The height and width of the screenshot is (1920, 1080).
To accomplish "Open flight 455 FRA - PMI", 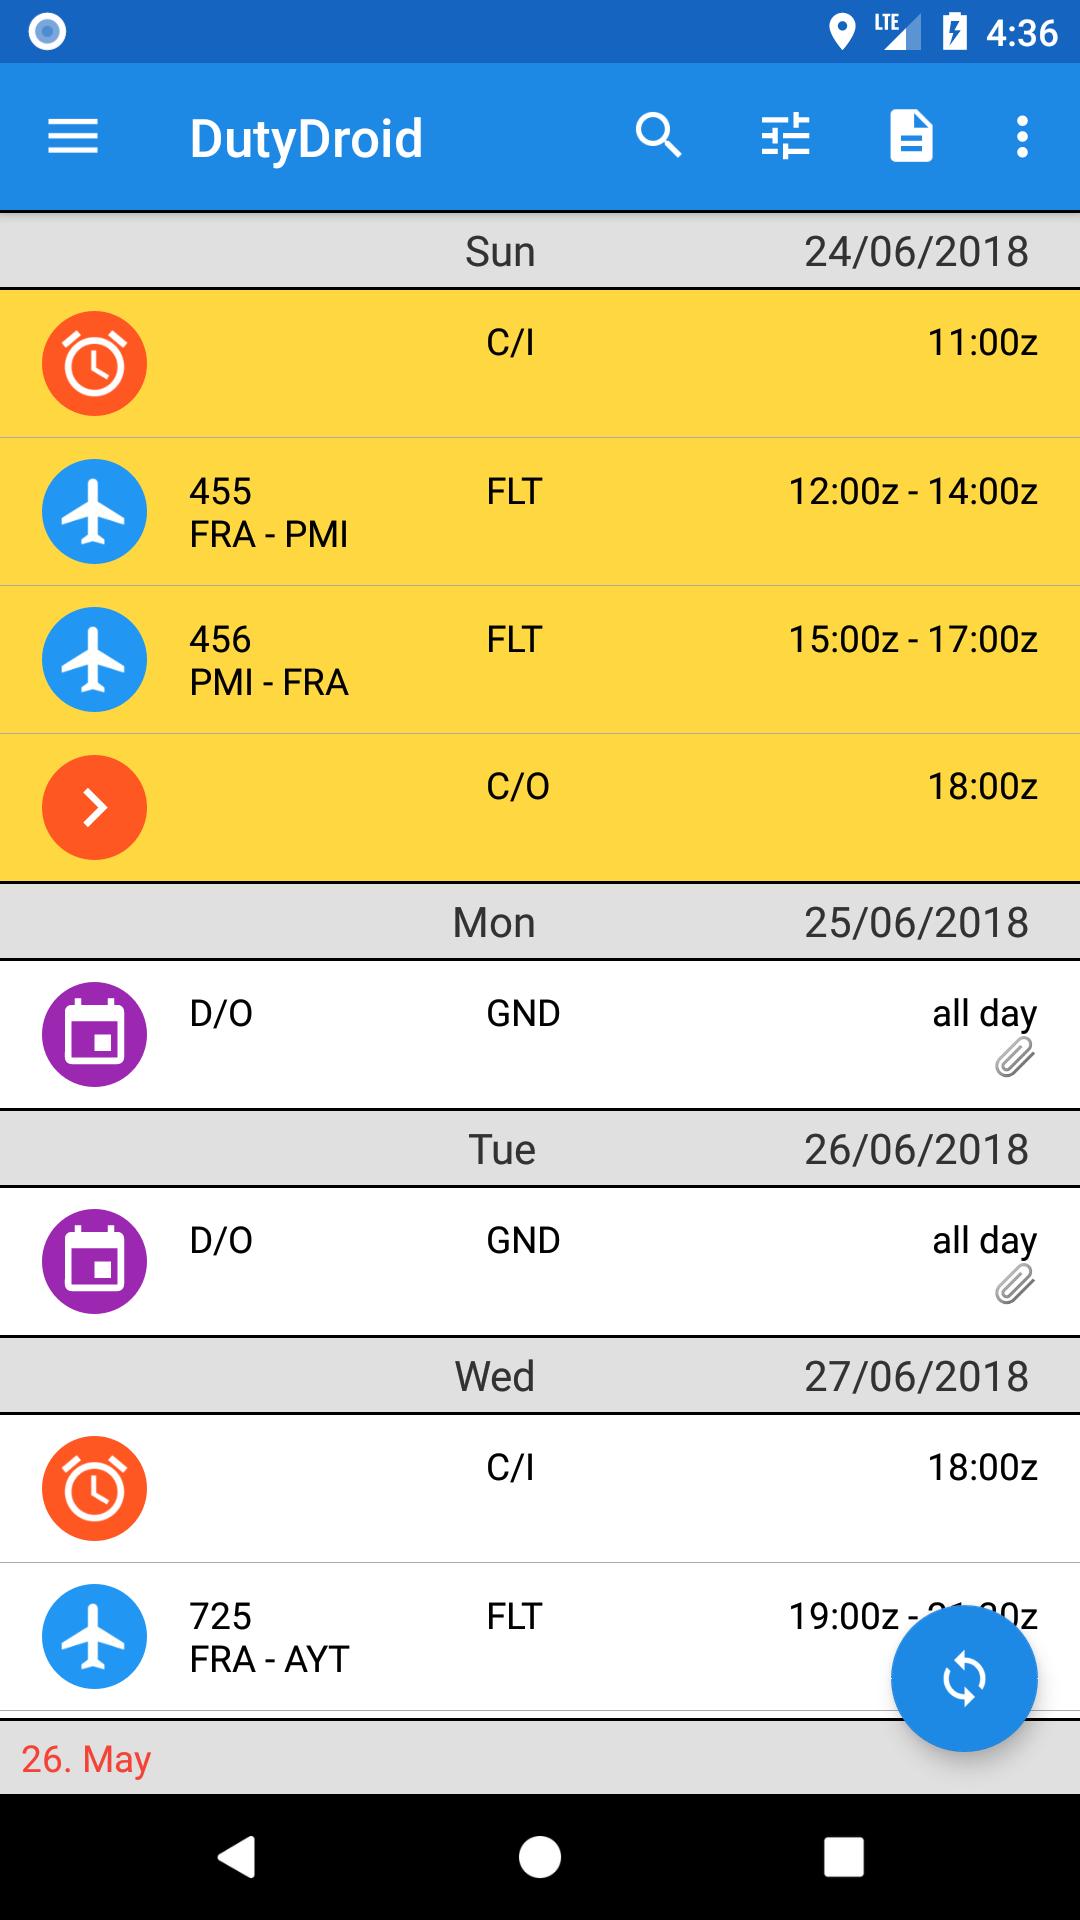I will point(540,512).
